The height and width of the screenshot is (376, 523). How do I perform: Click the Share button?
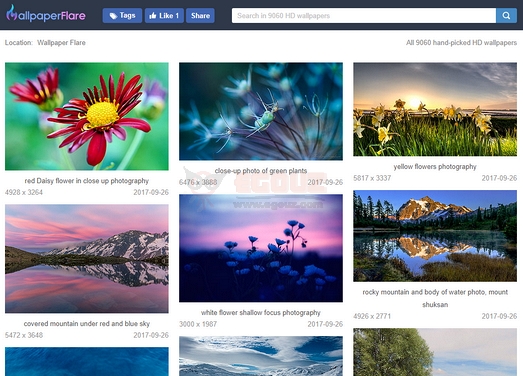pos(200,16)
